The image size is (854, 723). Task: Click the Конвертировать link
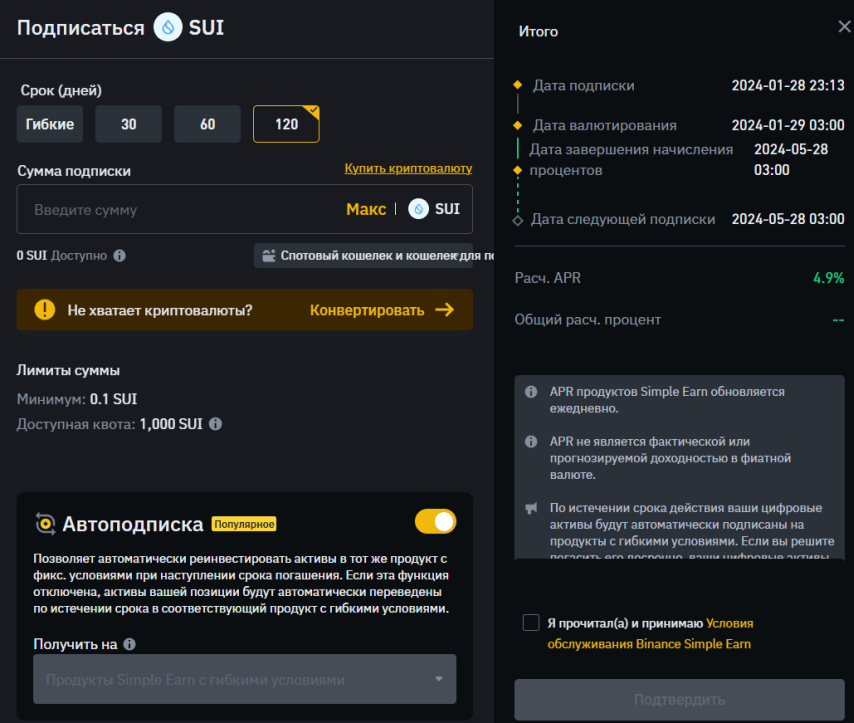pyautogui.click(x=367, y=310)
